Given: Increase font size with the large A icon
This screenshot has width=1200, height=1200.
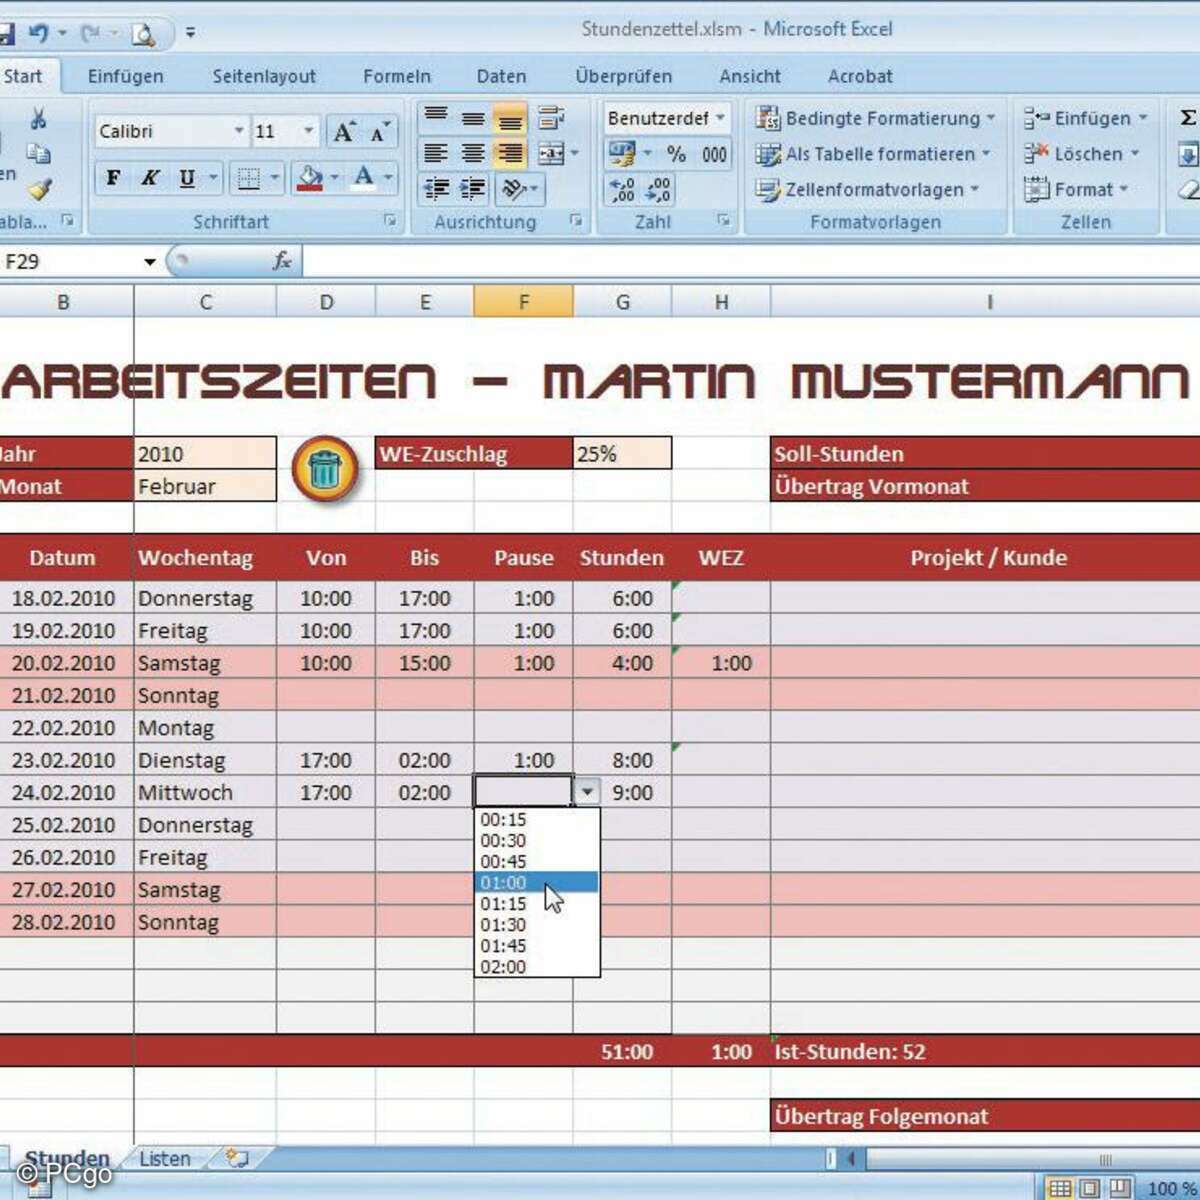Looking at the screenshot, I should point(344,132).
